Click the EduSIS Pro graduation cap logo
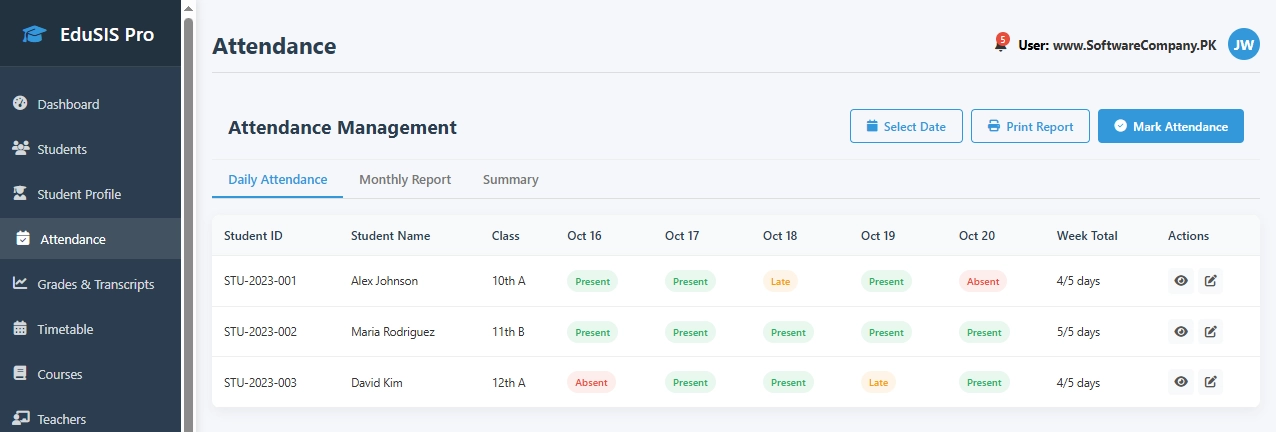The image size is (1276, 432). pos(35,35)
